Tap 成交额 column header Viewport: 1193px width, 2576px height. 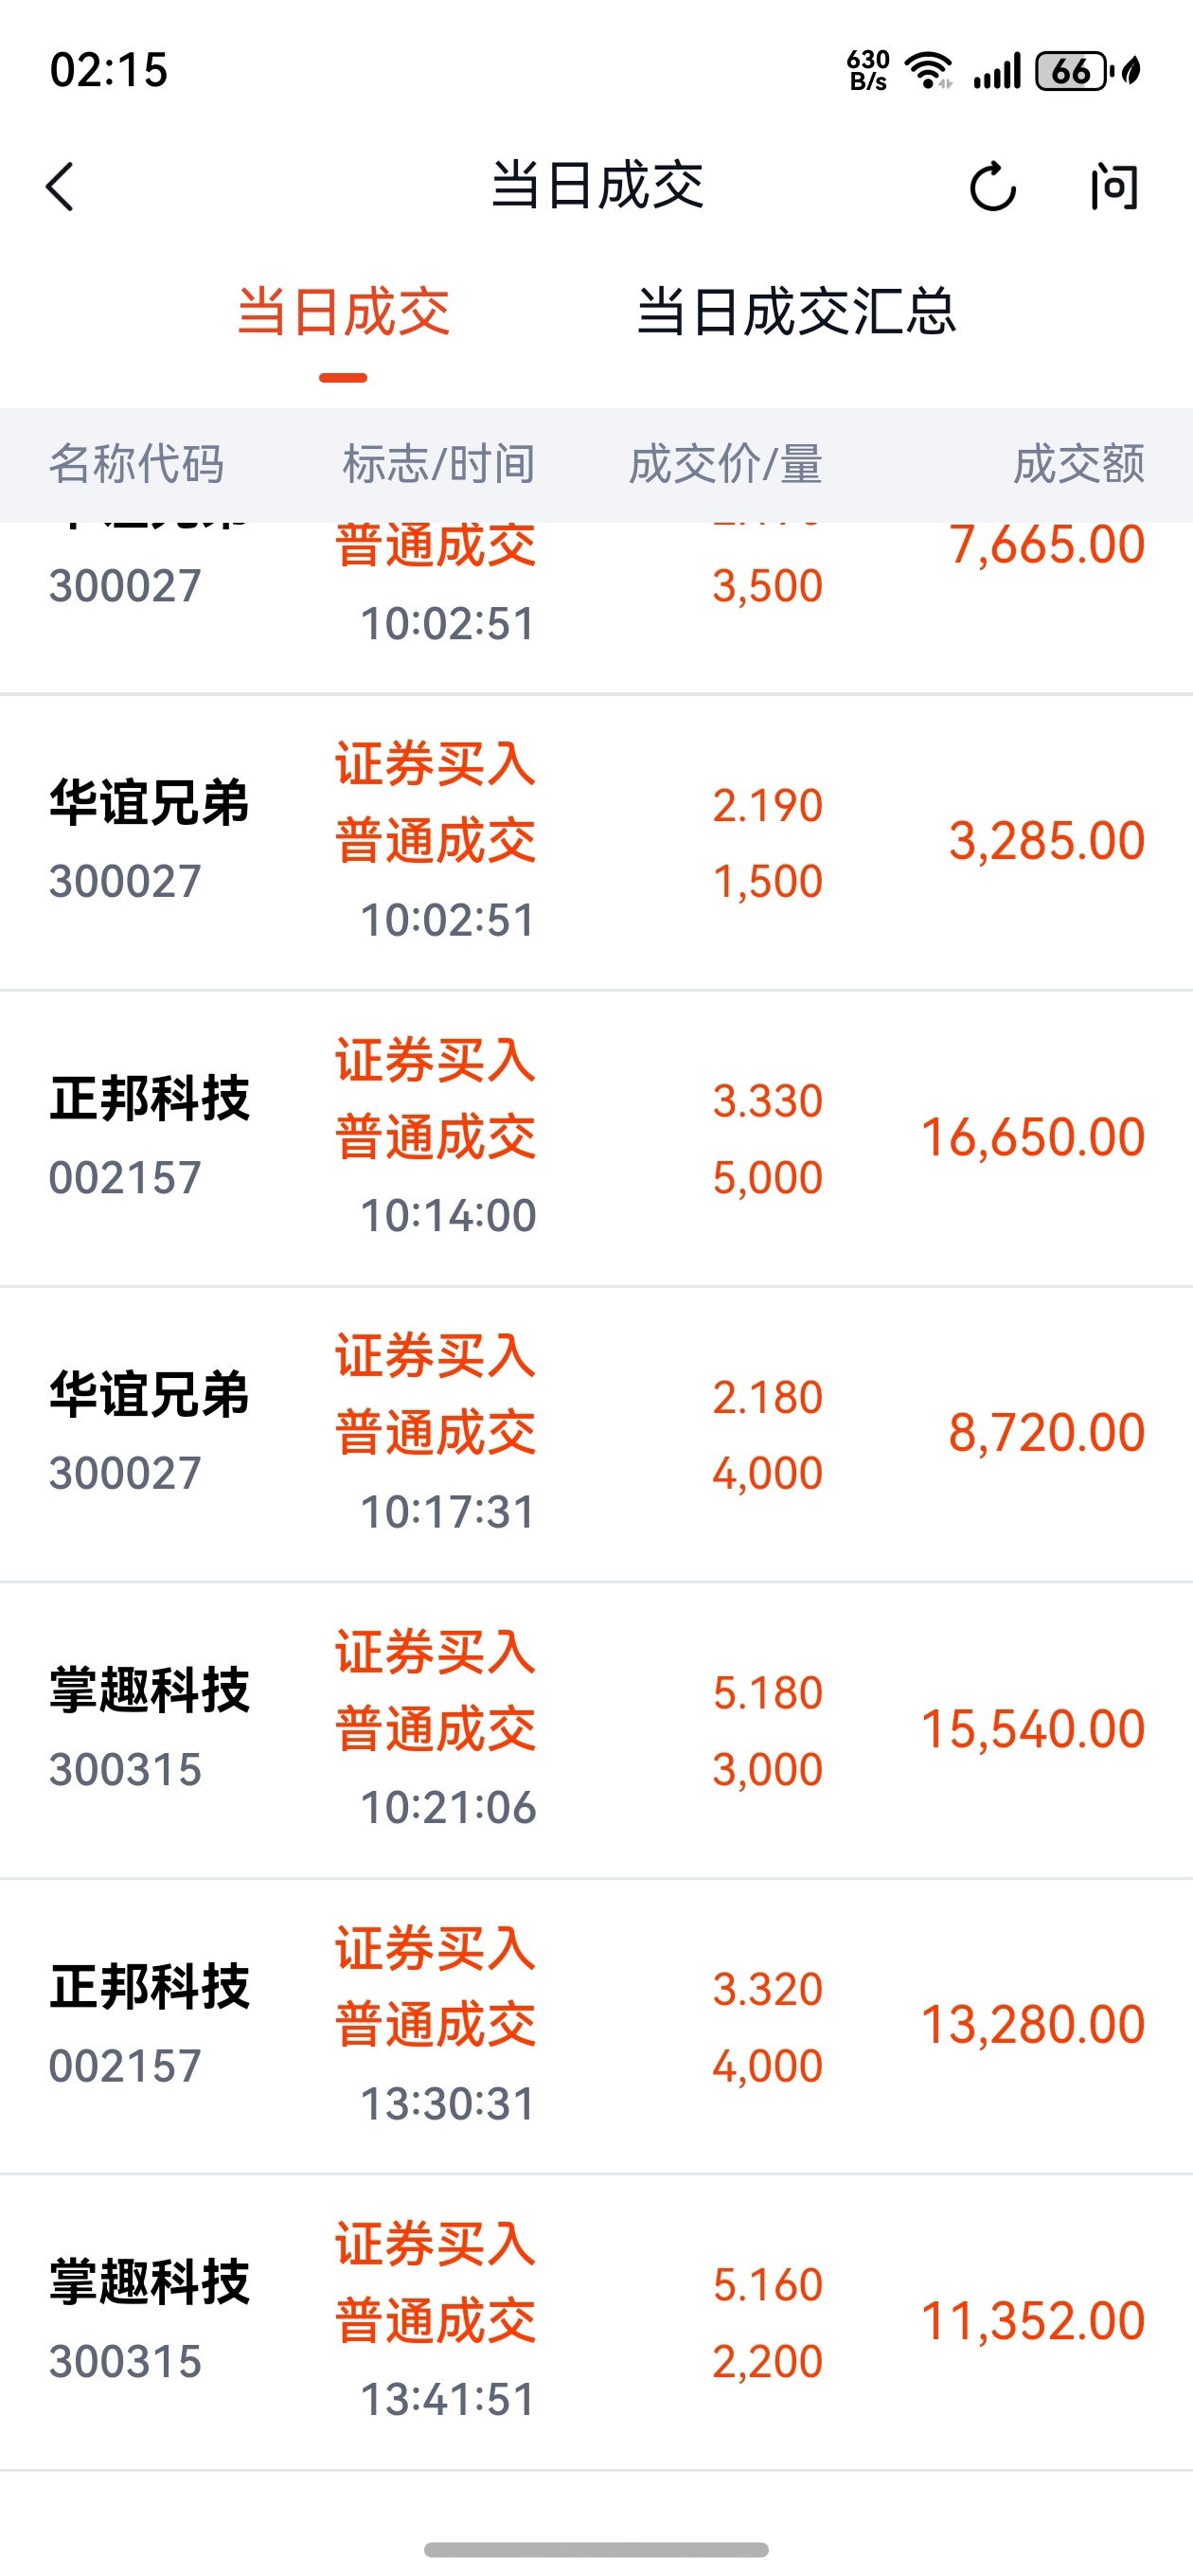coord(1078,464)
